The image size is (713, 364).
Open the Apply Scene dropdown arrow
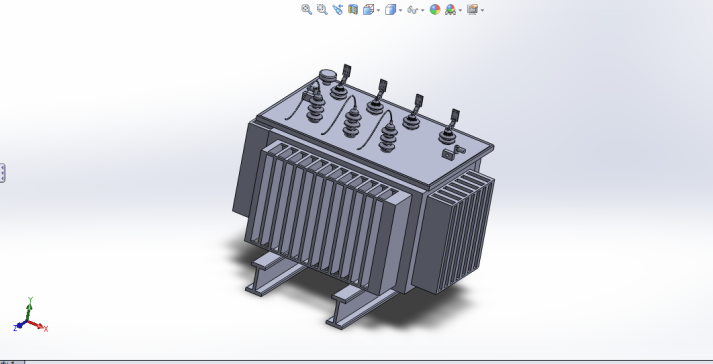(x=460, y=10)
